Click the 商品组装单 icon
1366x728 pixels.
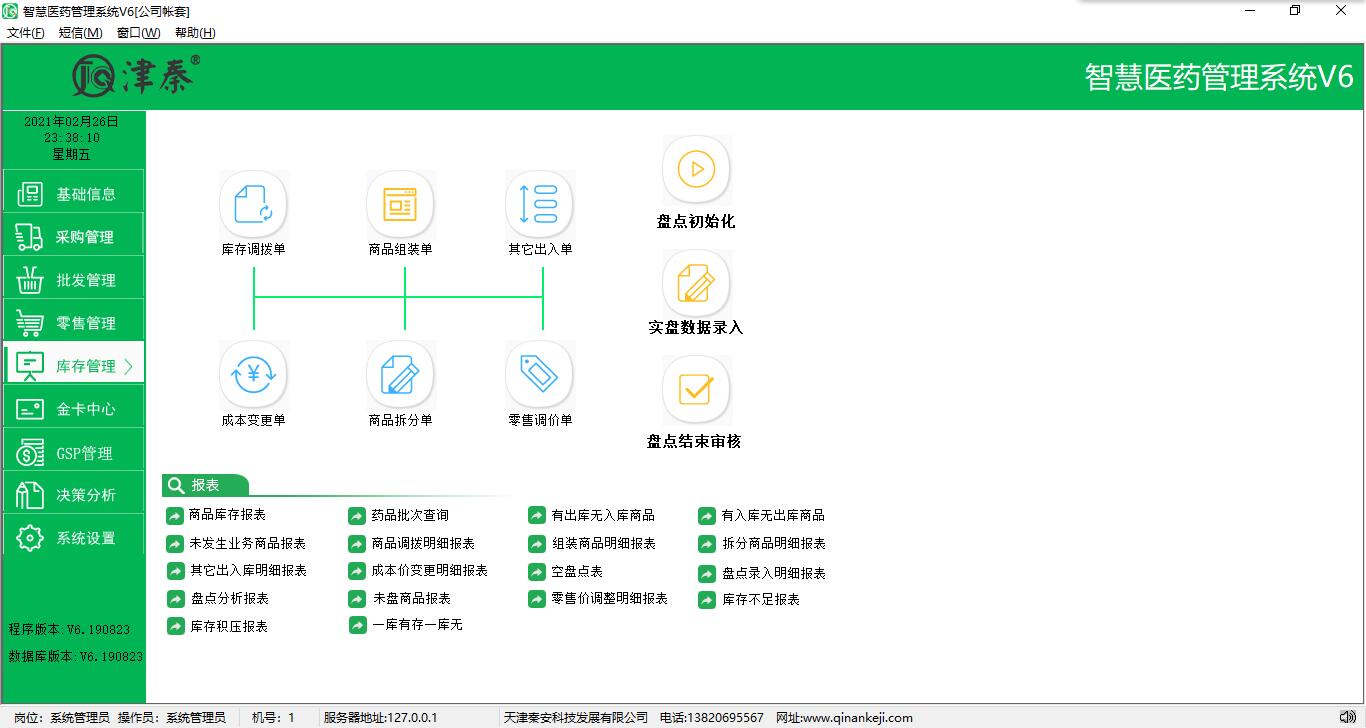click(x=400, y=204)
